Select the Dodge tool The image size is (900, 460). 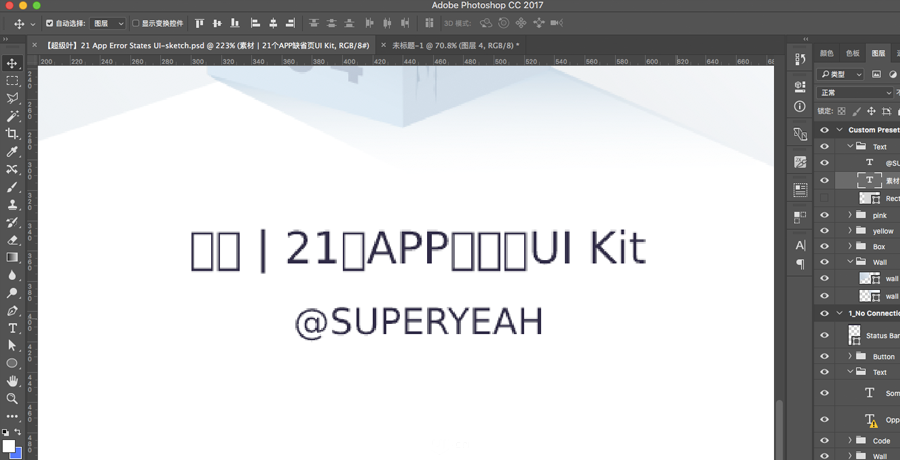[11, 293]
